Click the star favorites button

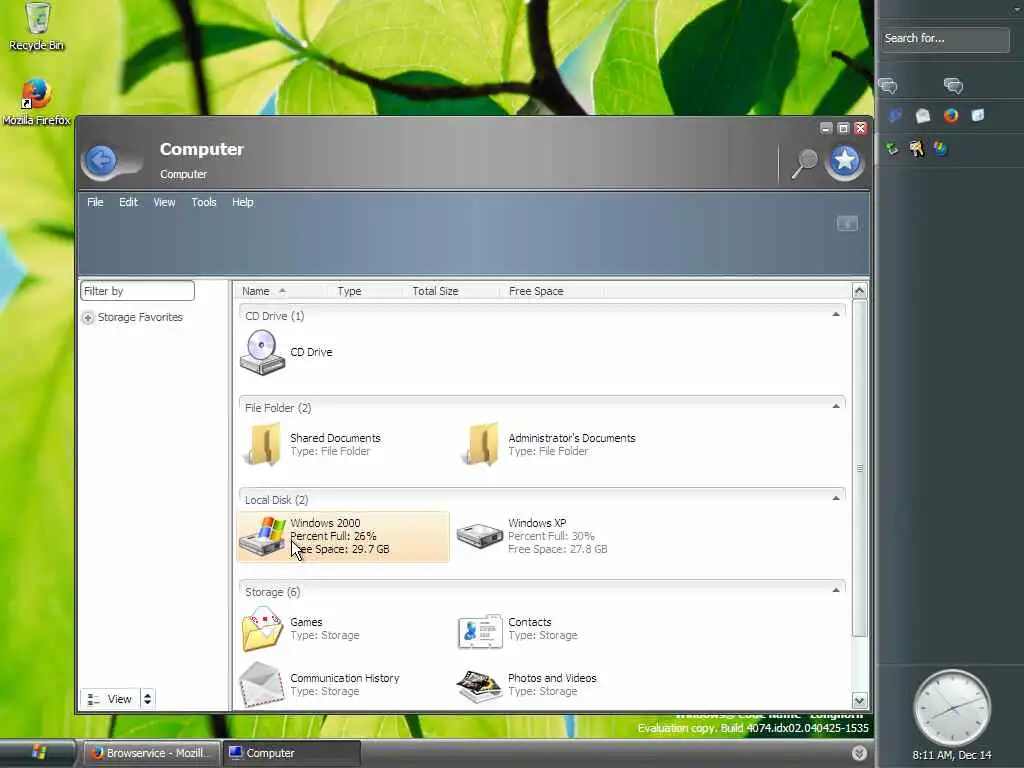pos(844,161)
